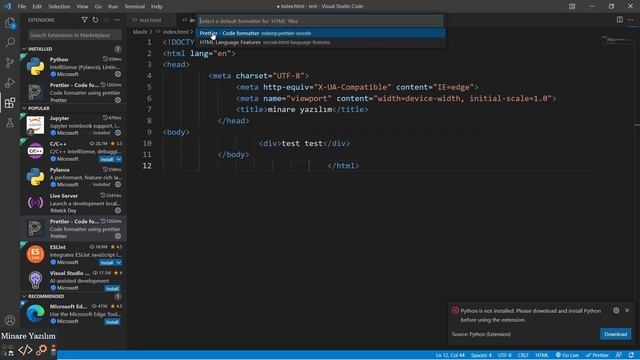Screen dimensions: 640x360
Task: Open notifications bell in status bar
Action: [631, 355]
